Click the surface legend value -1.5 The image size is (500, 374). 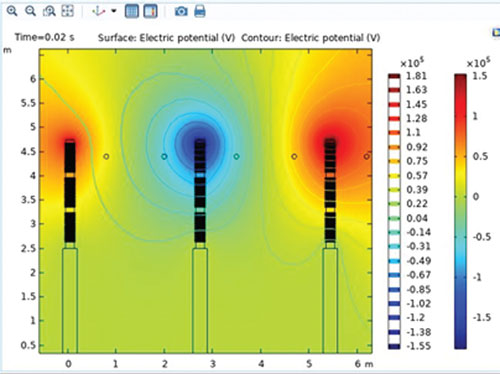pyautogui.click(x=481, y=317)
